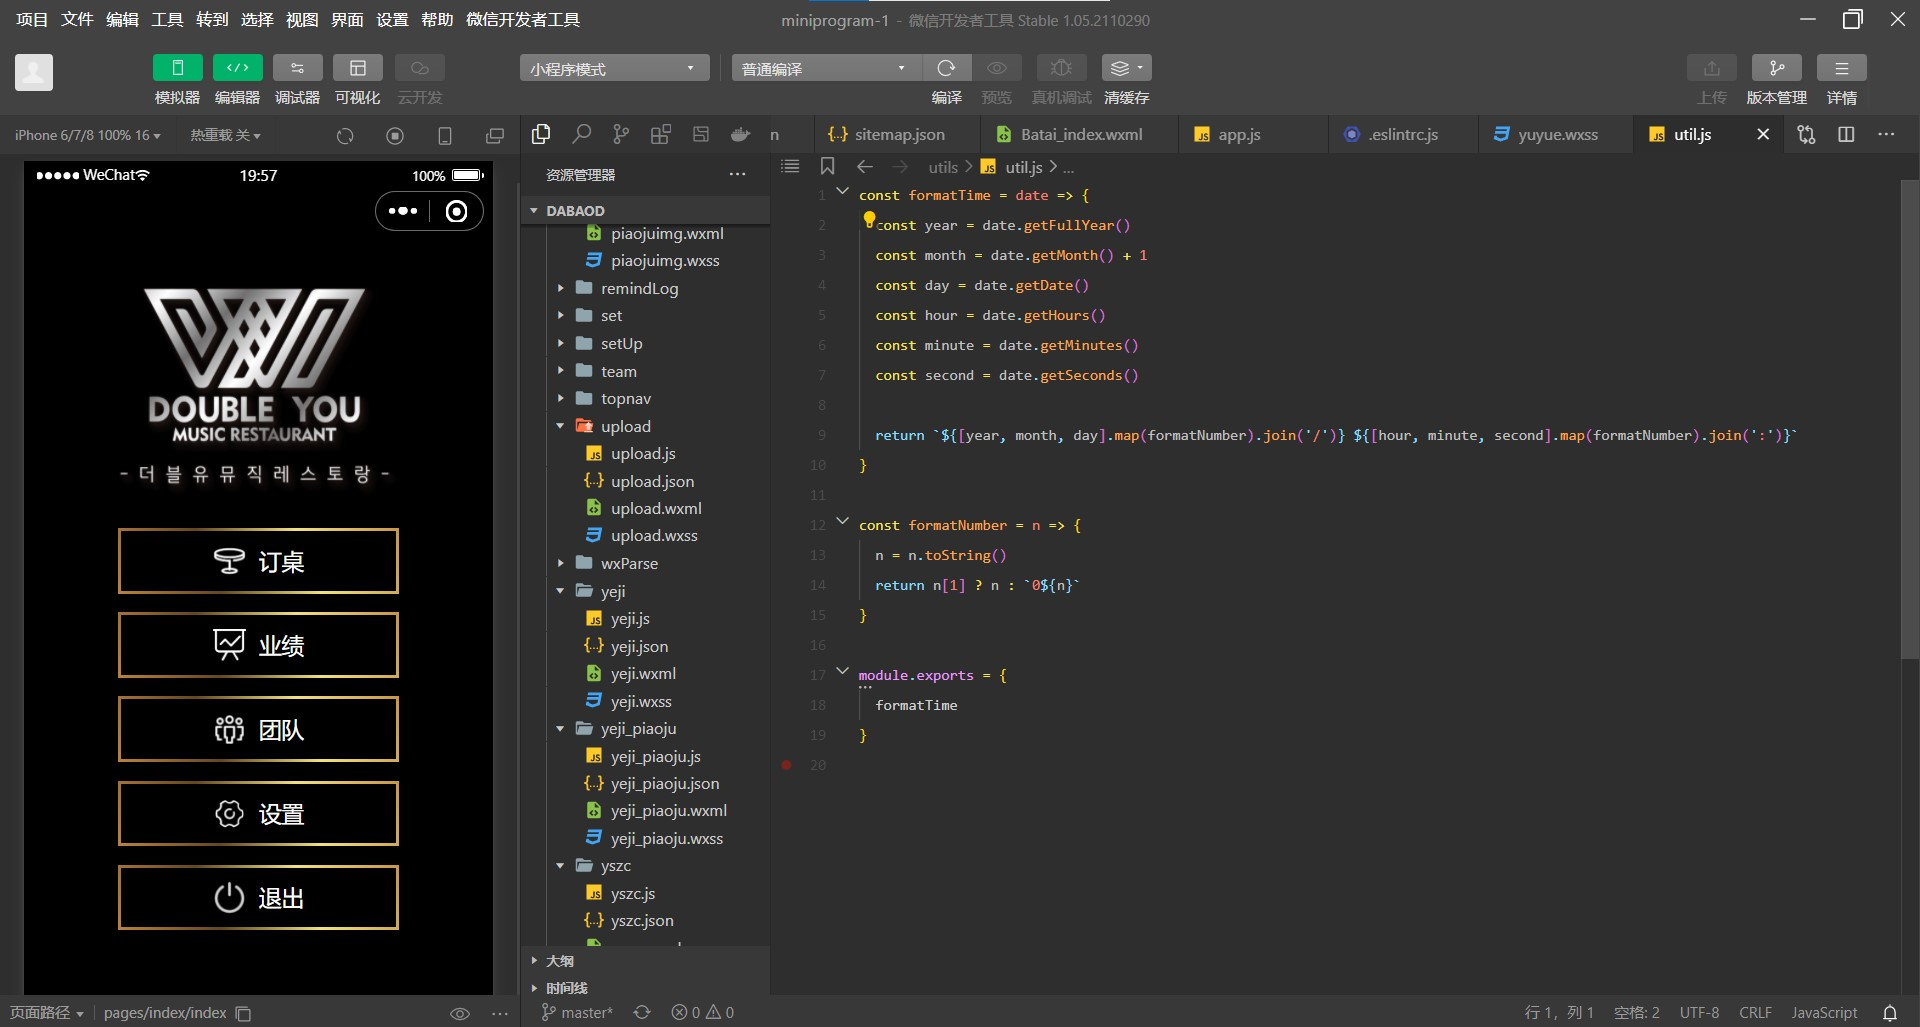Click the real device debug icon

point(1061,68)
